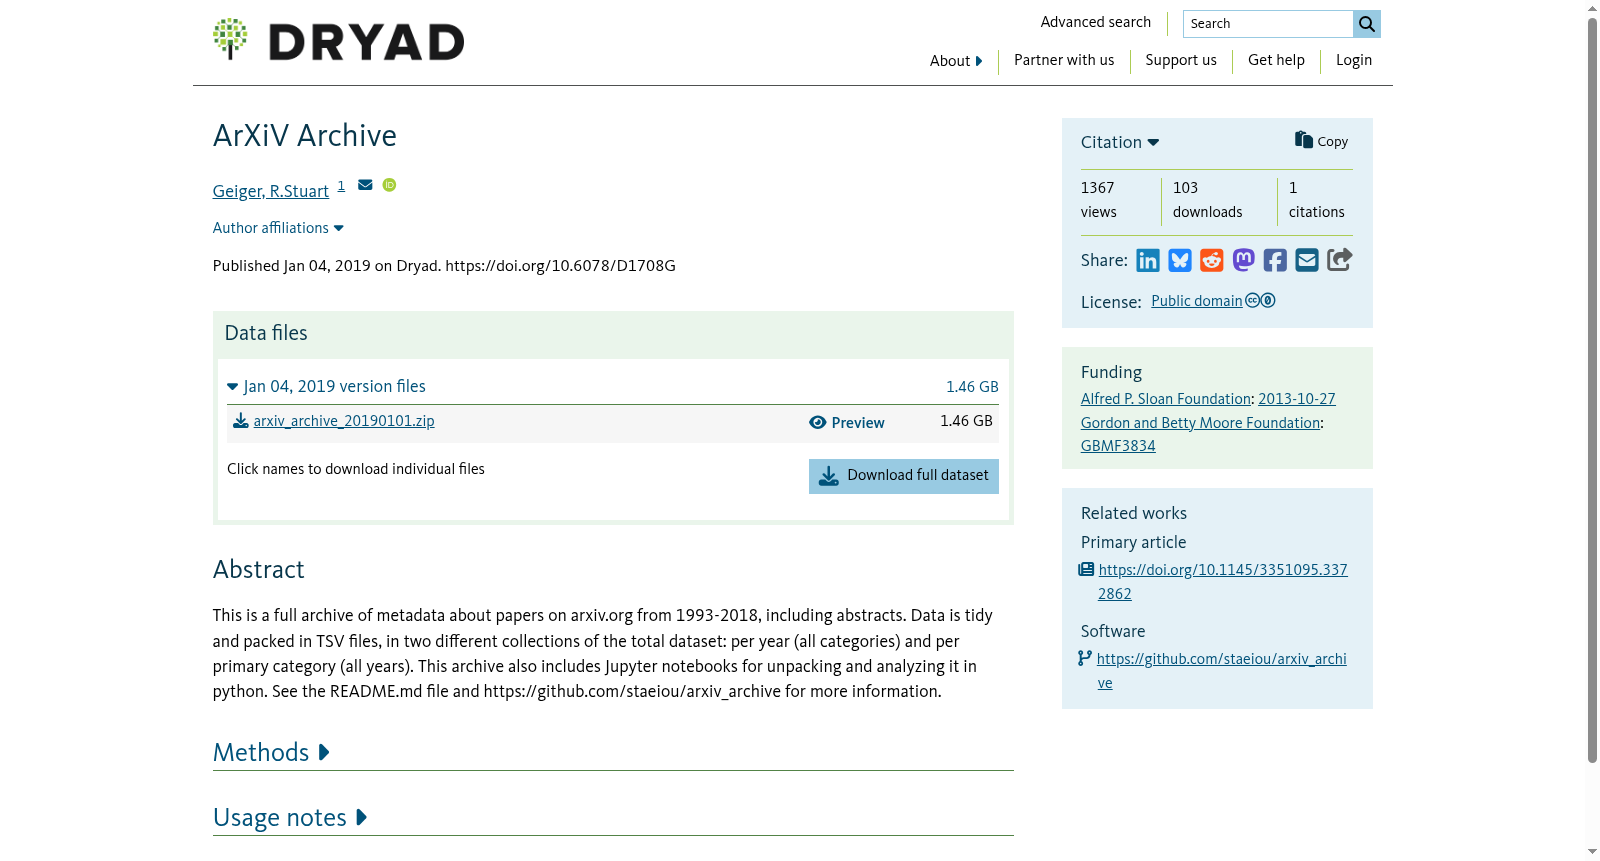
Task: Open Gordon and Betty Moore Foundation link
Action: point(1200,423)
